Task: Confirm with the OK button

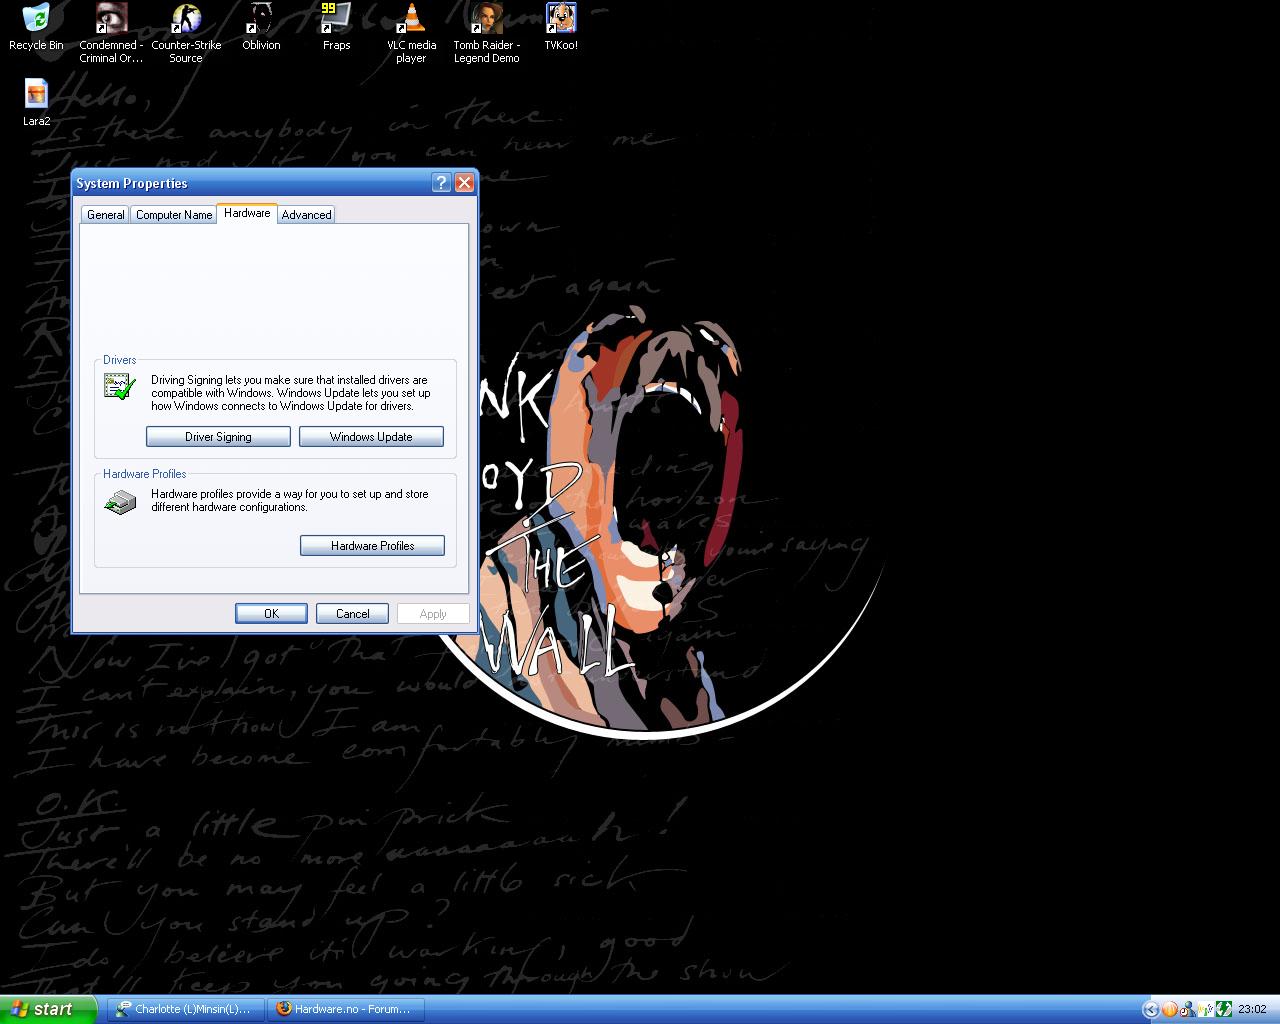Action: [x=271, y=613]
